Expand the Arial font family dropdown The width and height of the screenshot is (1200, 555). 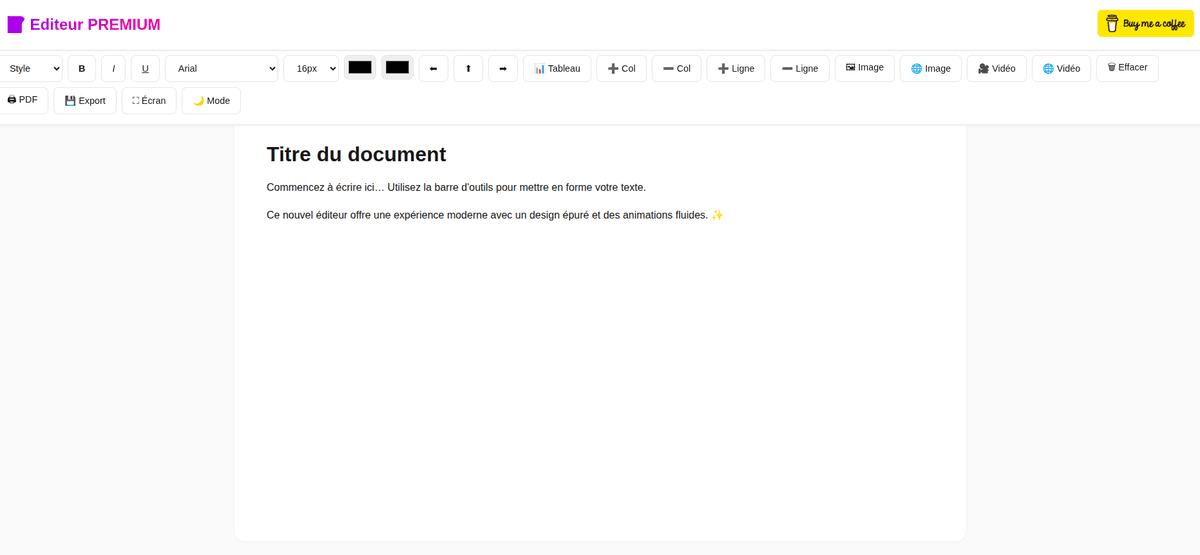tap(221, 69)
